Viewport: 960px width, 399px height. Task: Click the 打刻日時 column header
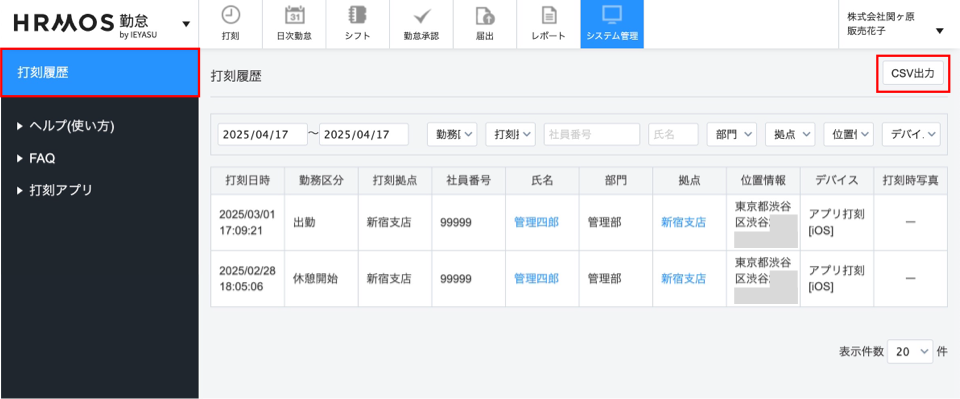(247, 181)
